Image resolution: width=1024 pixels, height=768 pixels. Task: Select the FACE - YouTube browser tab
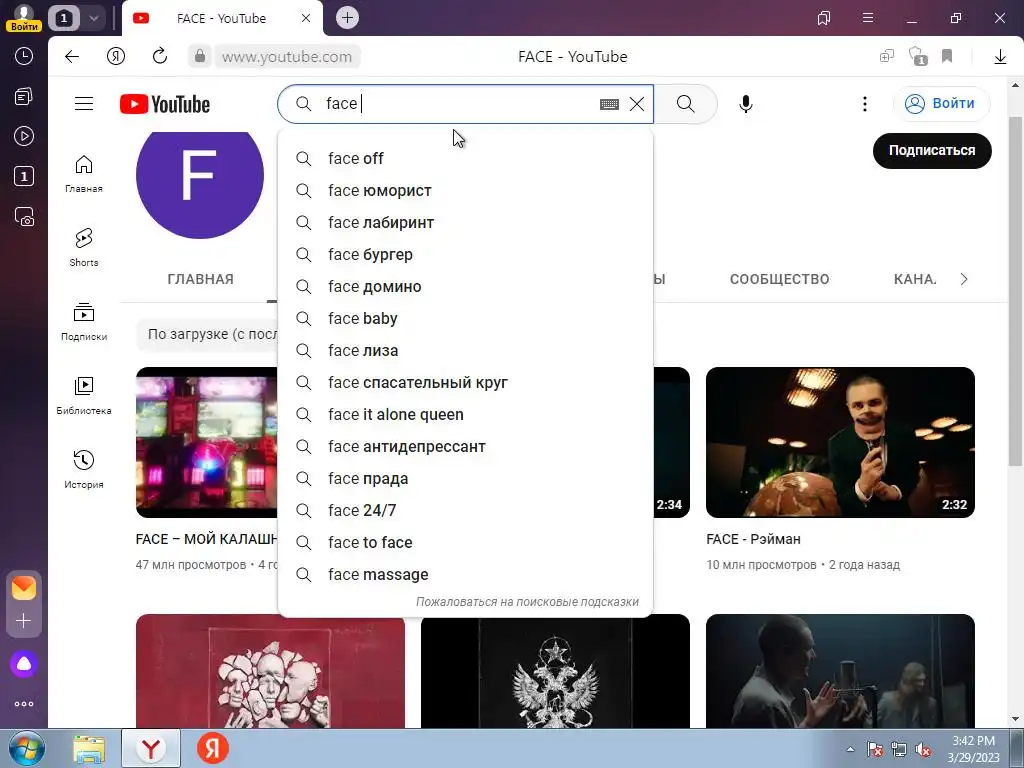[x=221, y=18]
